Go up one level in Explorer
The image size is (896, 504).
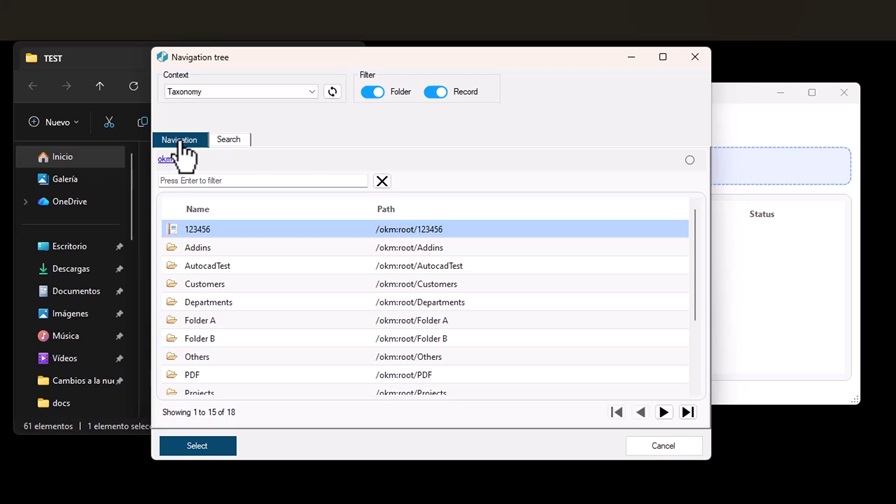tap(100, 86)
